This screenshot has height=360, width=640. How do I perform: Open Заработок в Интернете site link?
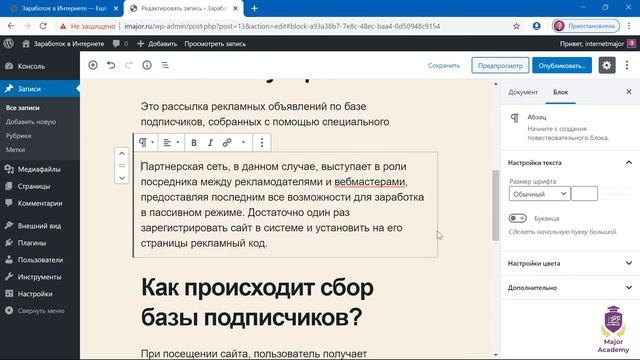pyautogui.click(x=63, y=44)
